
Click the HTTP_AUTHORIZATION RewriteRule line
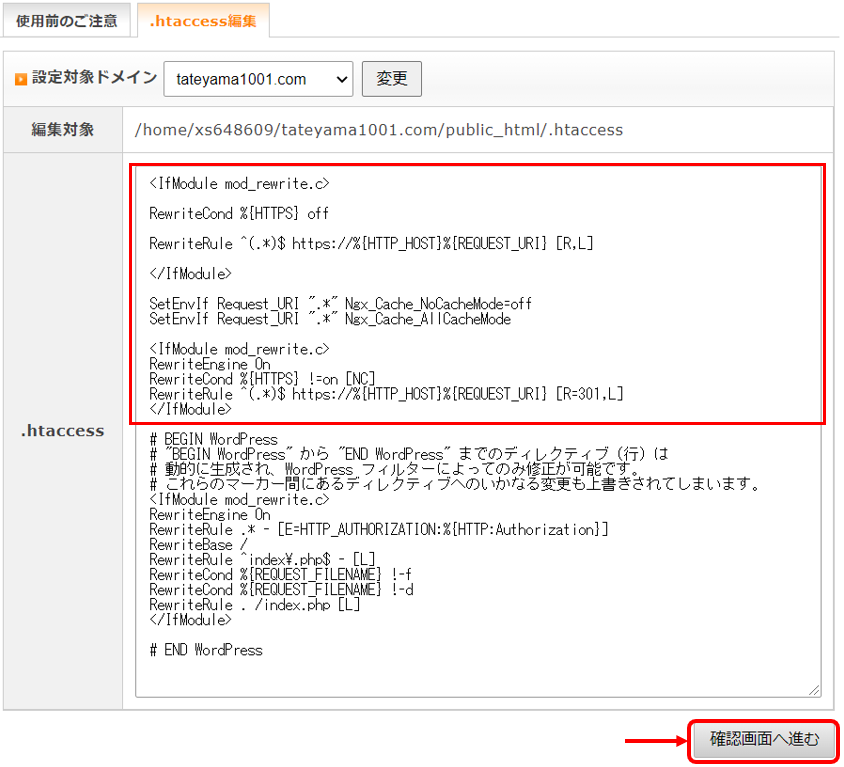click(x=379, y=529)
